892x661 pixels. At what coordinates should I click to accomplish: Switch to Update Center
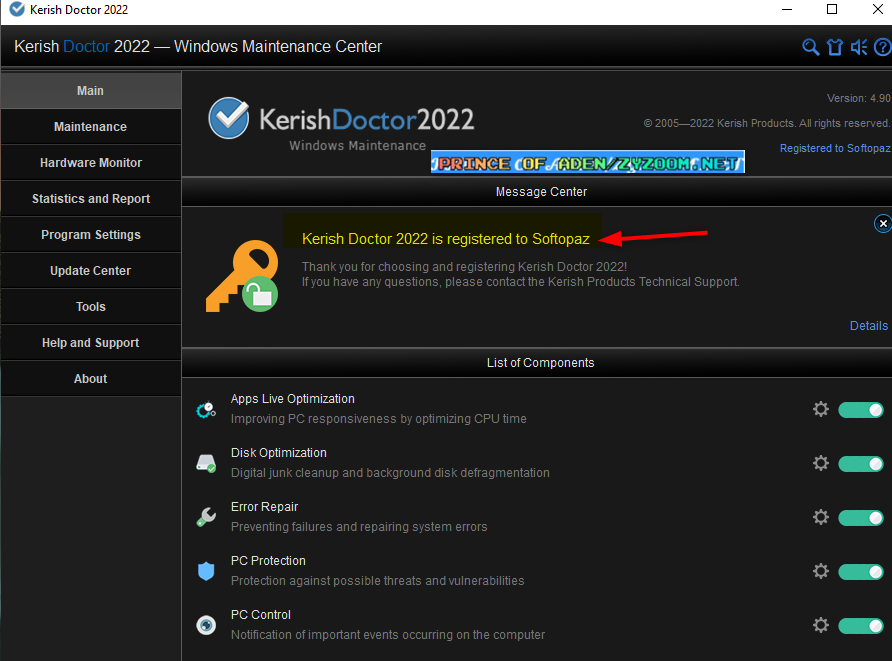91,270
